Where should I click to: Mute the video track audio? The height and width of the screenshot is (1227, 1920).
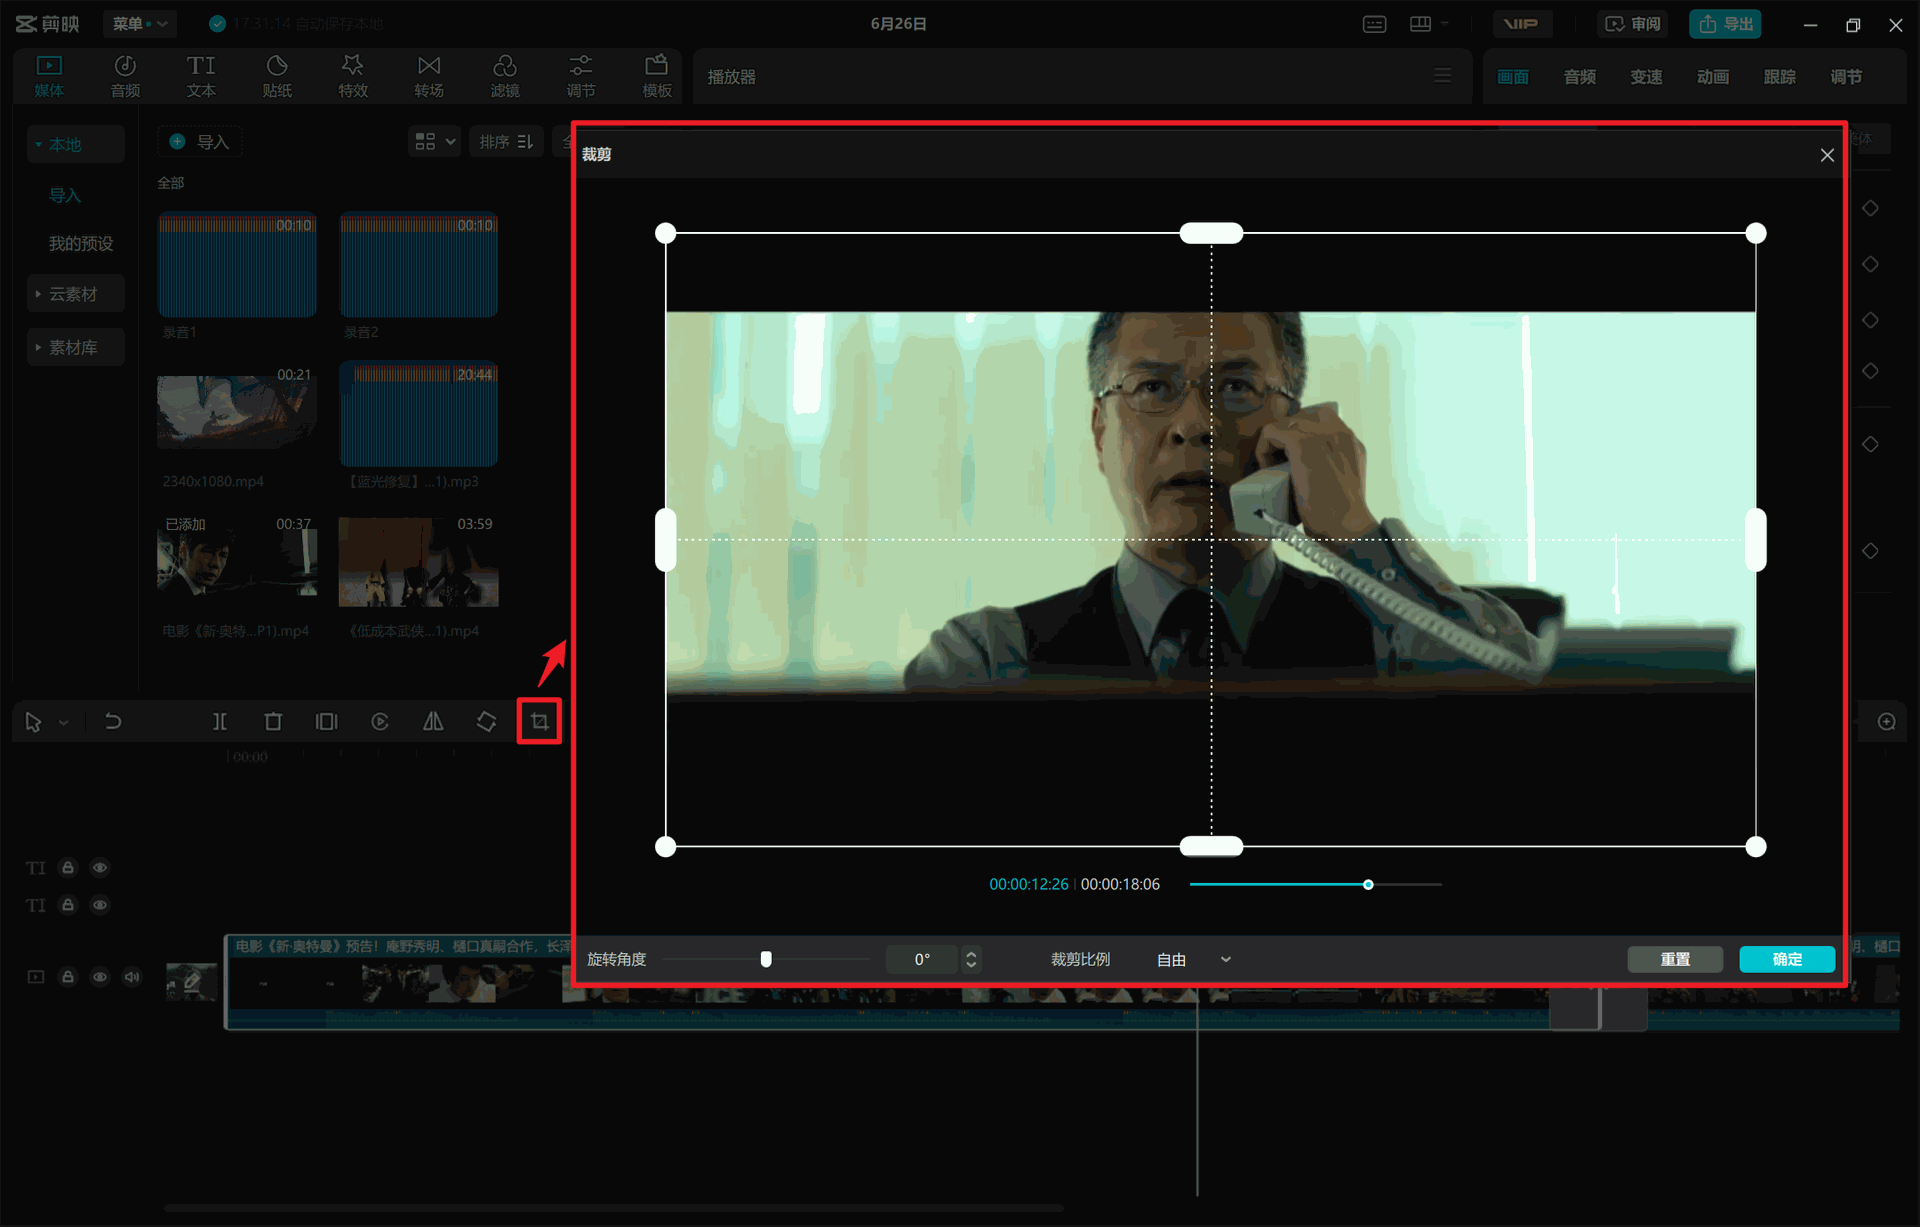pos(132,977)
